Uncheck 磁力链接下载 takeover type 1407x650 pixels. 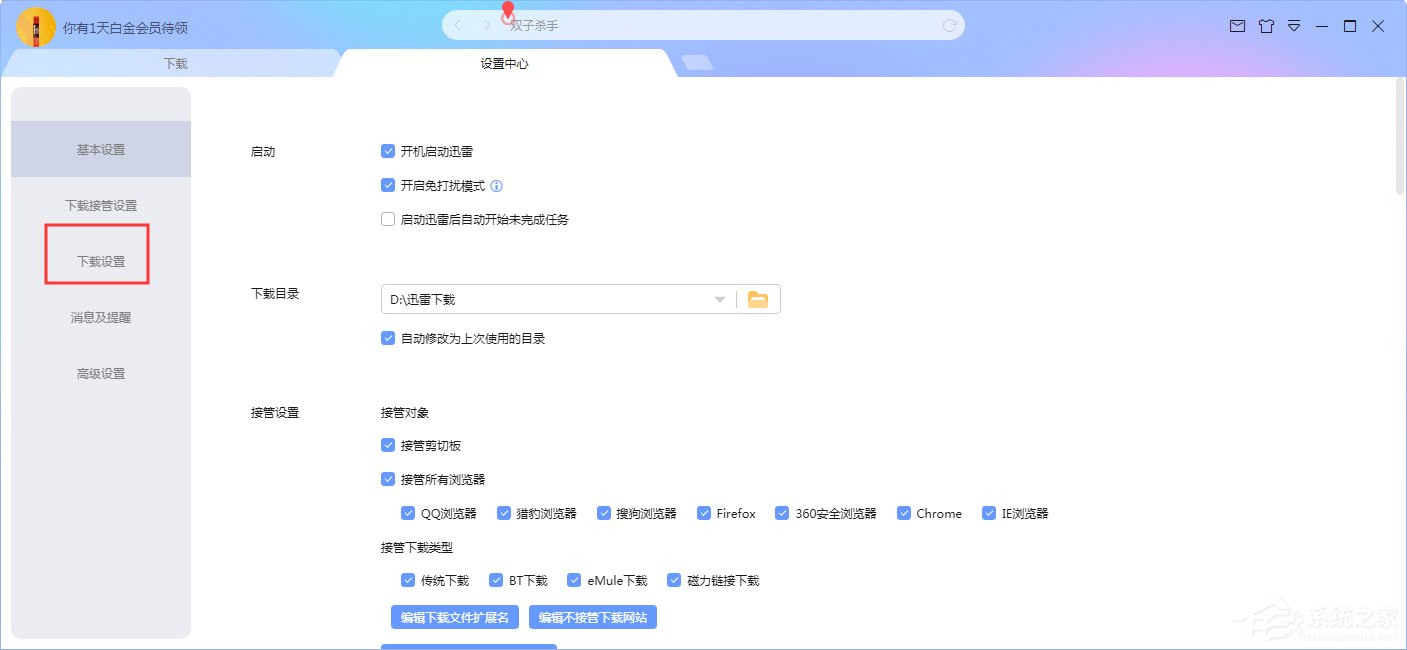point(673,579)
